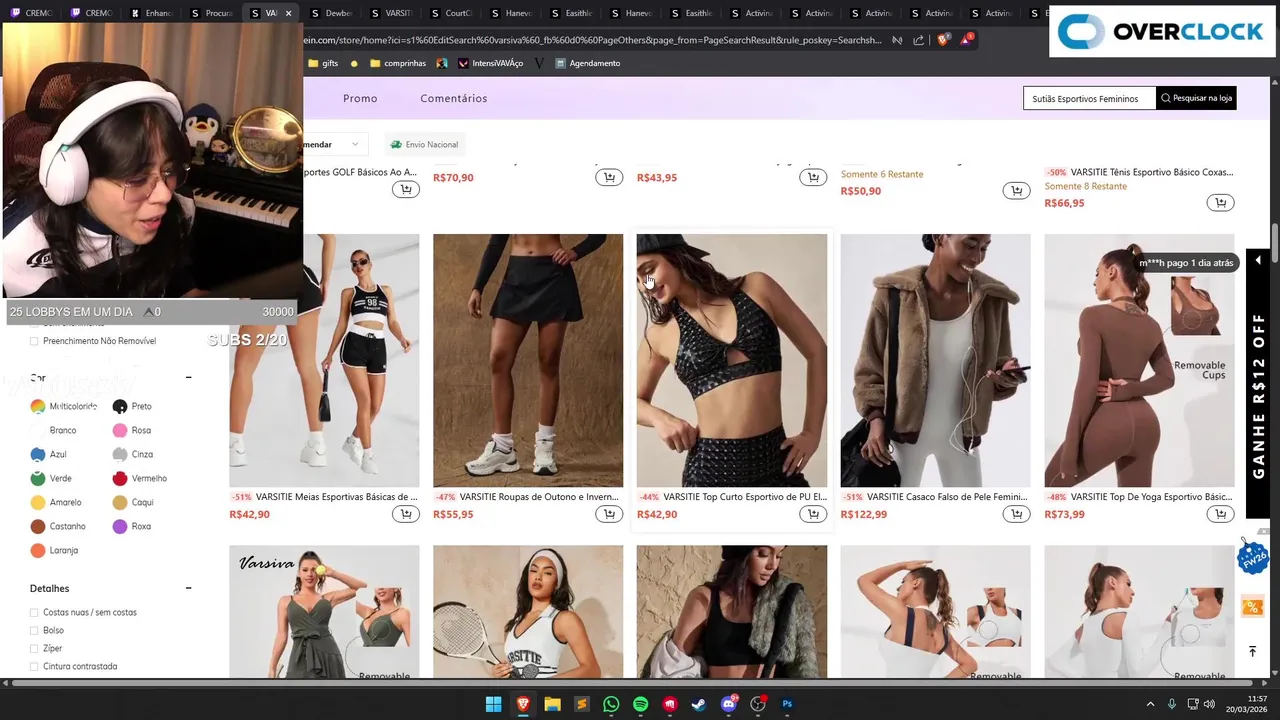Add the R$70,90 item to cart
1280x720 pixels.
click(609, 177)
